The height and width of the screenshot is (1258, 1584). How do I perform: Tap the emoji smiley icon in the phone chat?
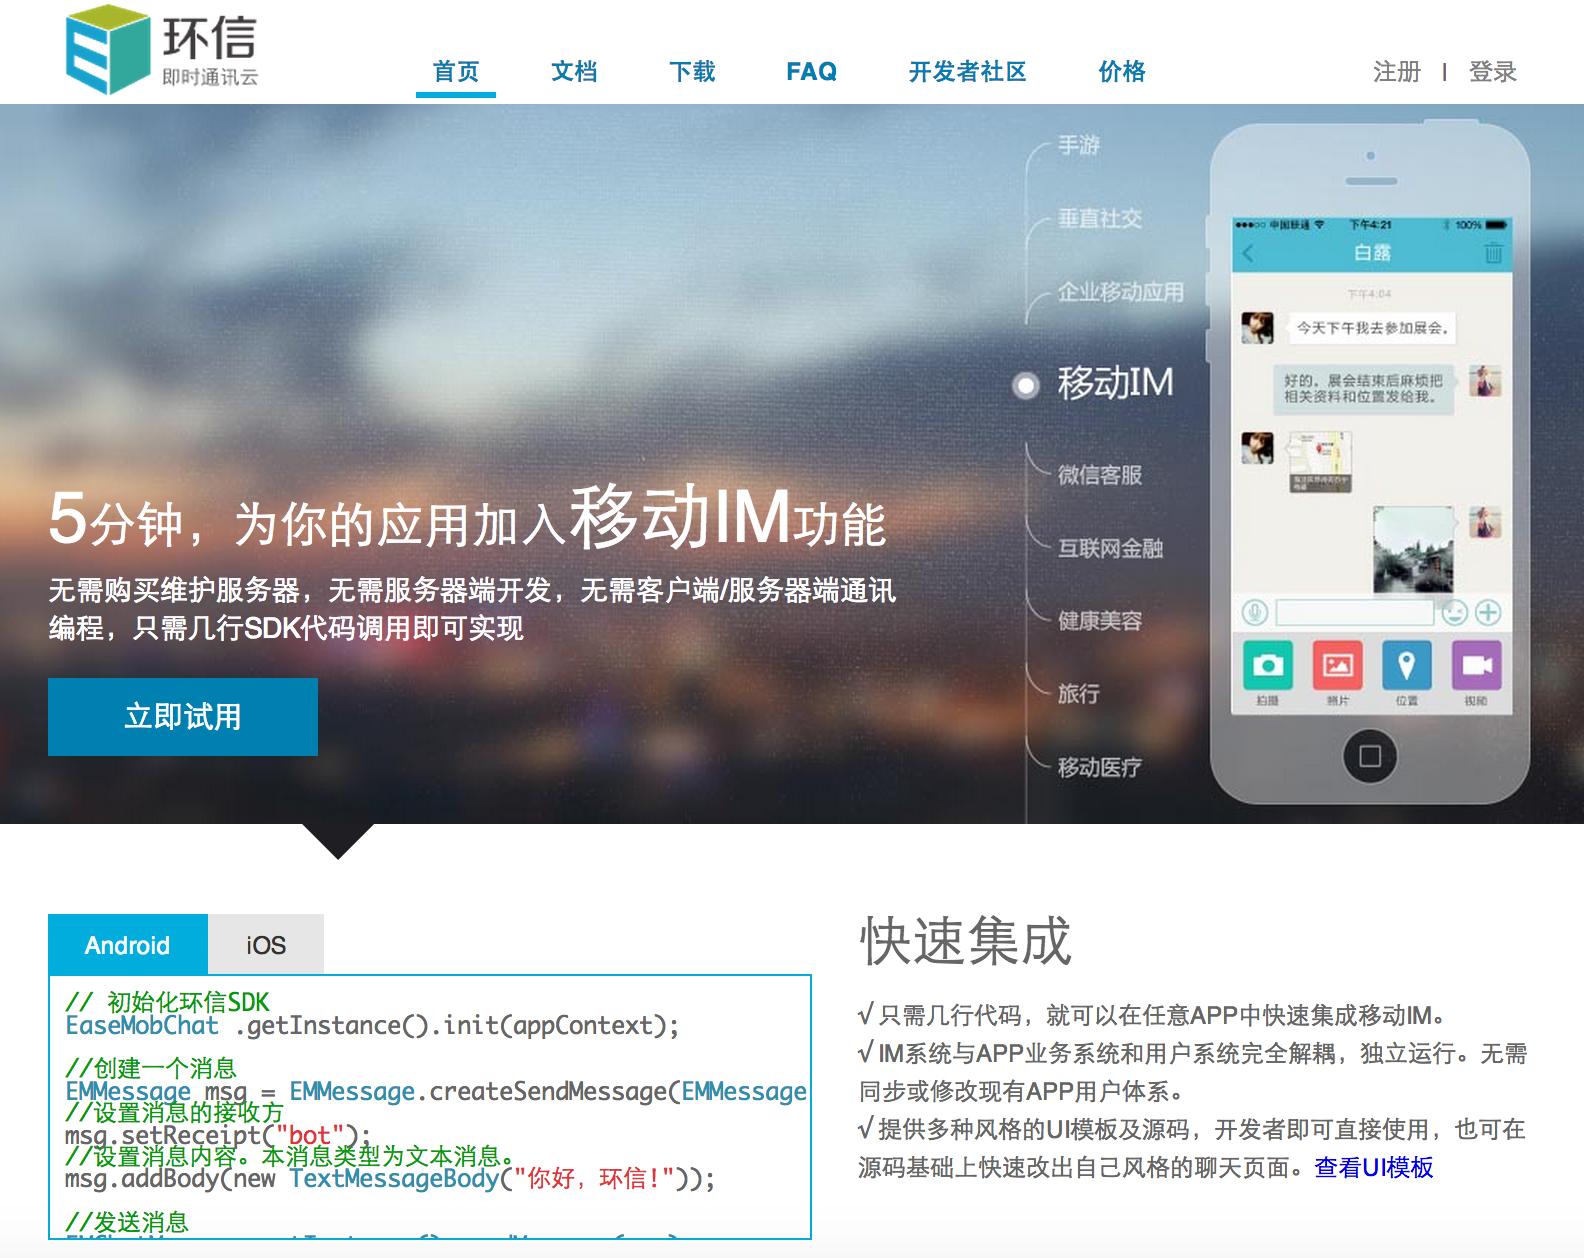(1454, 612)
